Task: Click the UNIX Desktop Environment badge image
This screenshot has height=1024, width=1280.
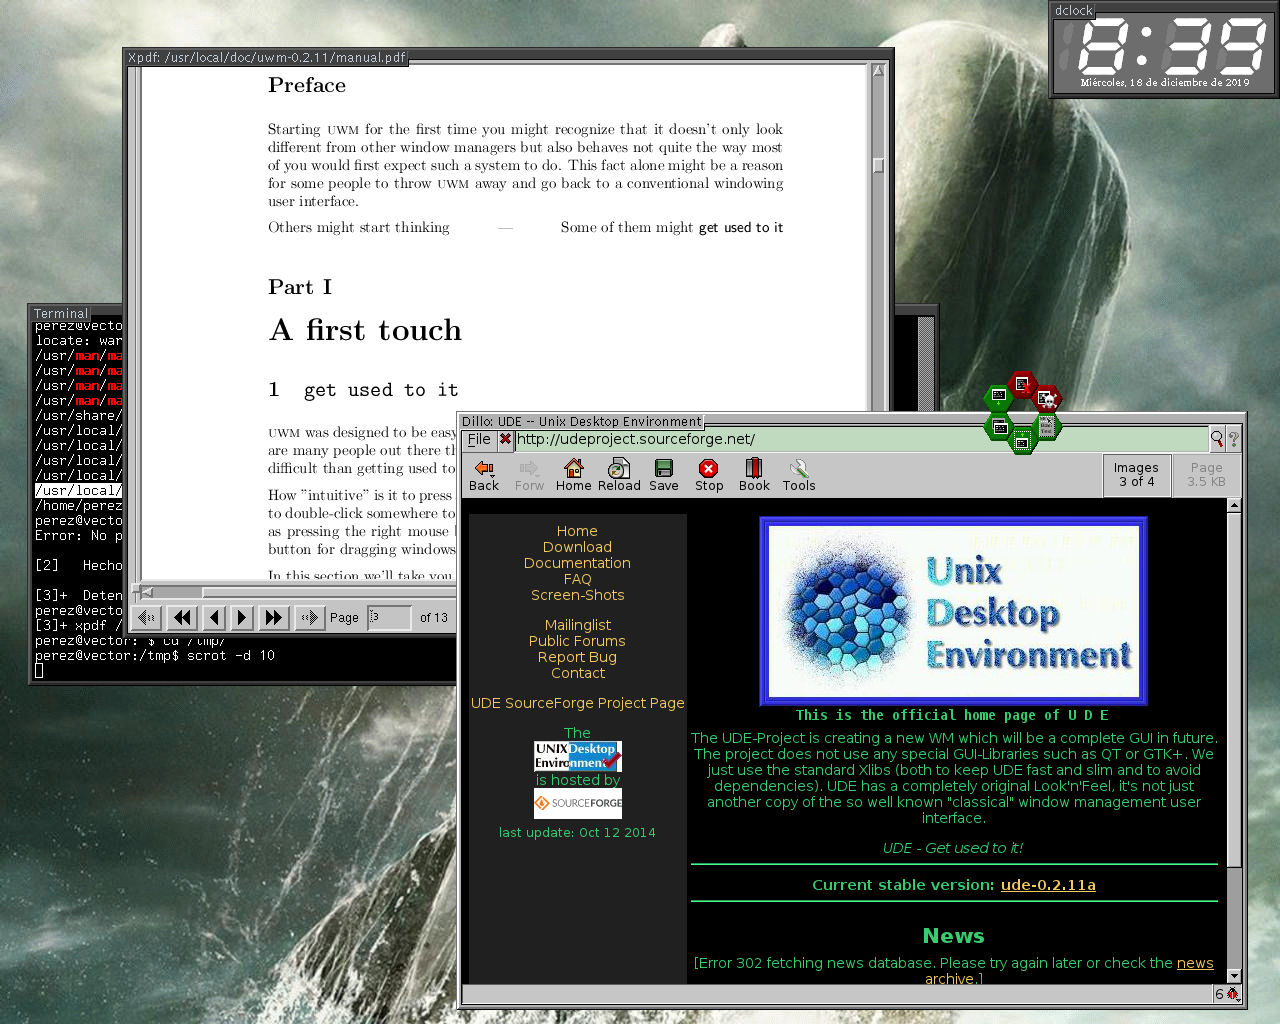Action: click(578, 756)
